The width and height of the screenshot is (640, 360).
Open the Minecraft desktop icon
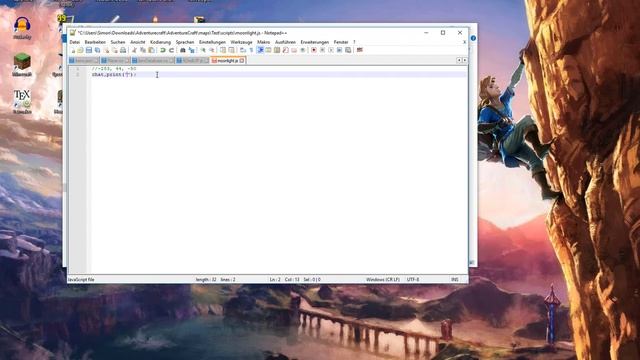tap(22, 65)
